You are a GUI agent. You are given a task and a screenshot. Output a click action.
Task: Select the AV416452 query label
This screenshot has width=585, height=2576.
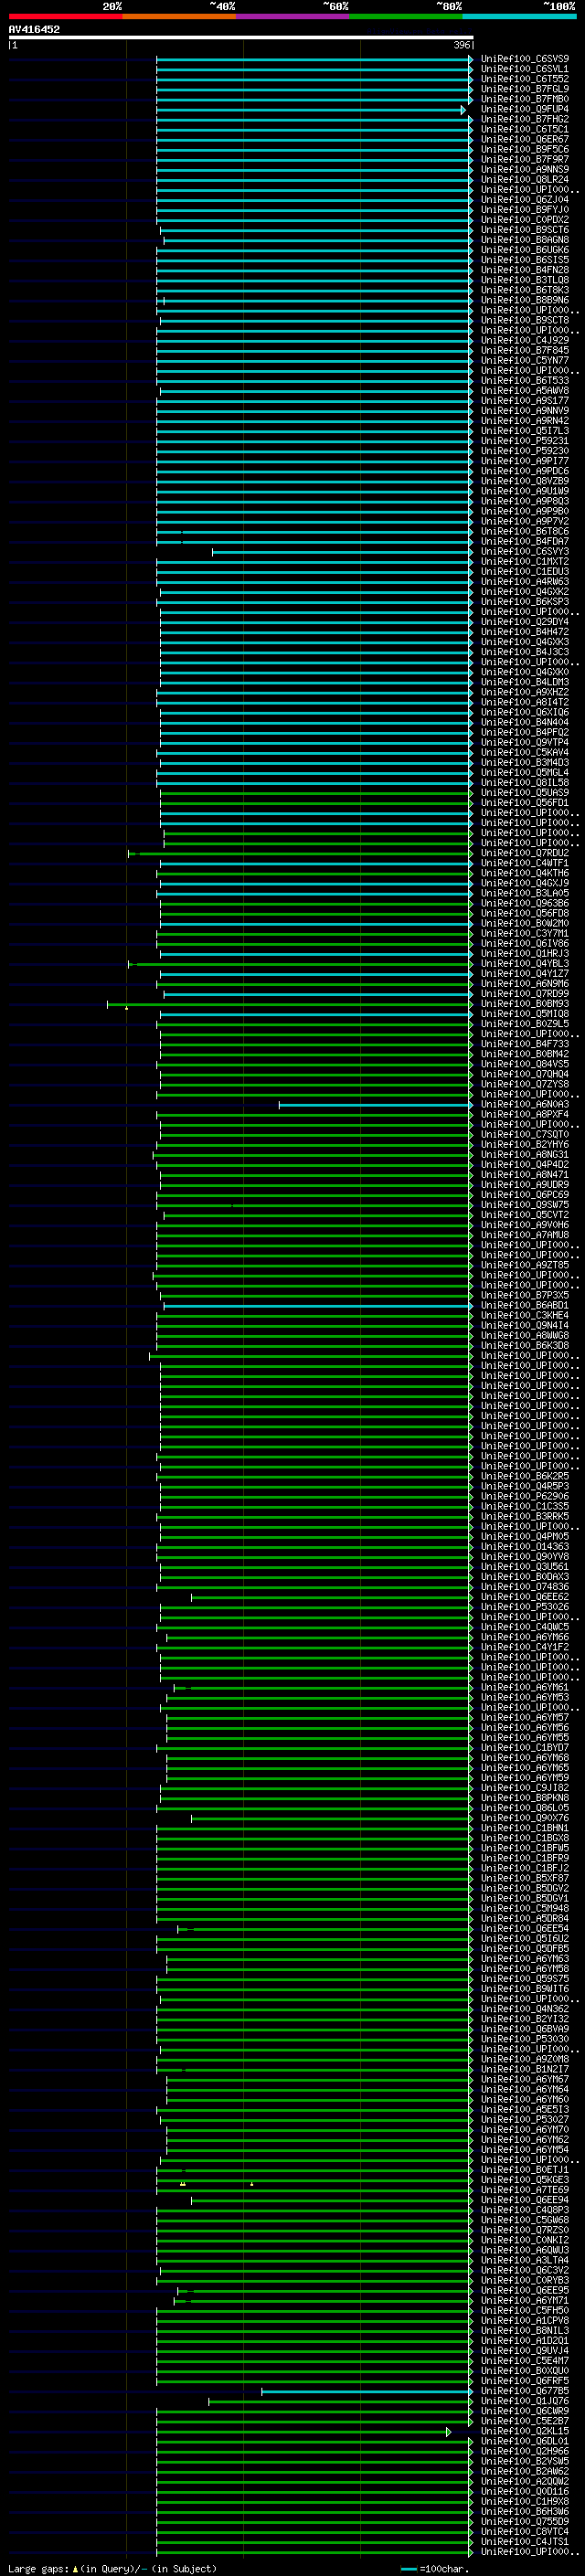pos(34,29)
